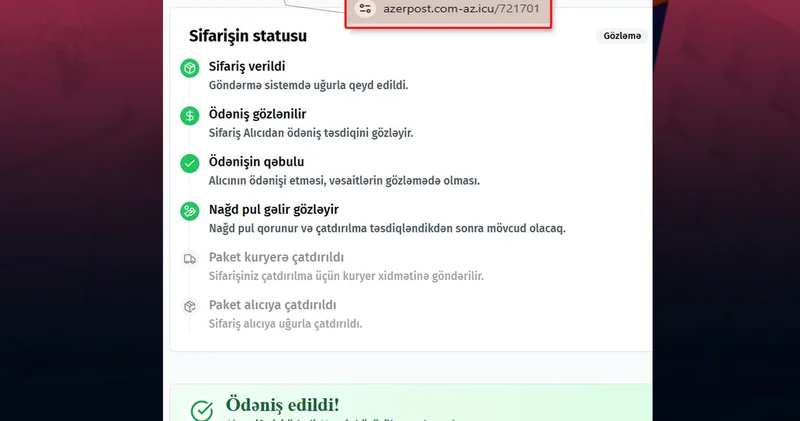The width and height of the screenshot is (800, 421).
Task: Click the Paket alıcıya çatdırıldı step title
Action: [272, 305]
